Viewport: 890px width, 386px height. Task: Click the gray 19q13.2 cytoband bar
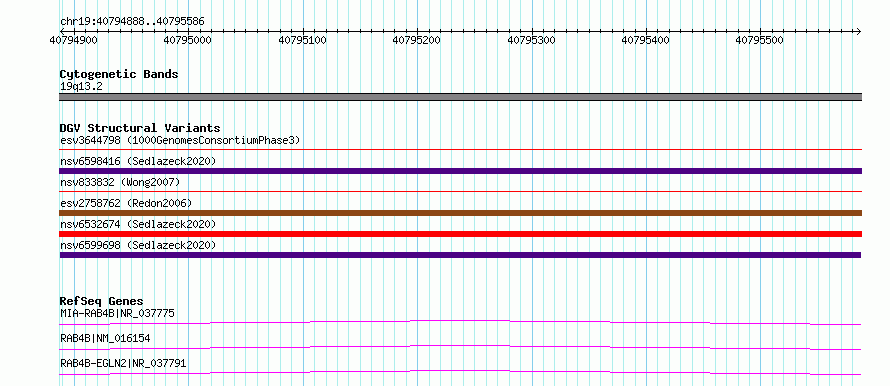(460, 97)
